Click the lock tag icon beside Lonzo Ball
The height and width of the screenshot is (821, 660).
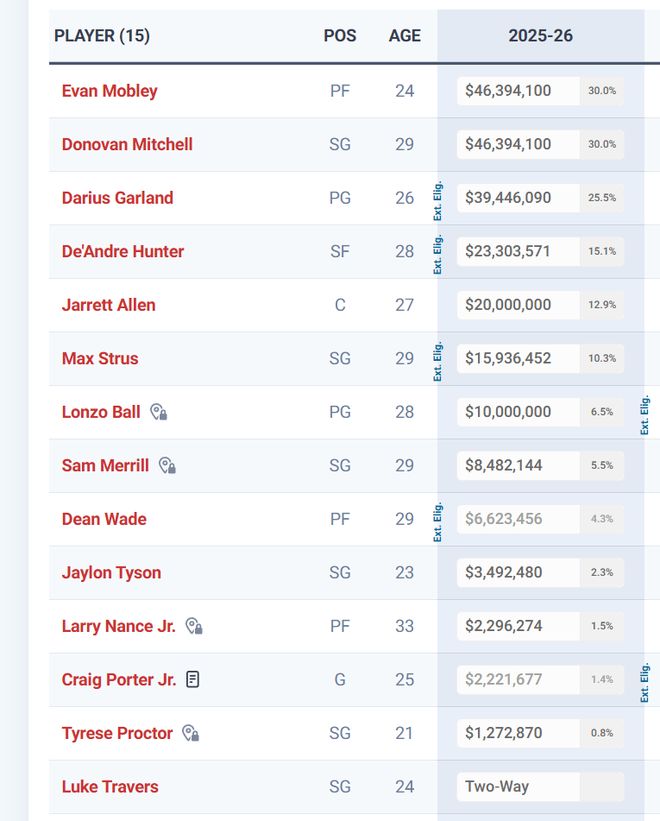point(159,412)
